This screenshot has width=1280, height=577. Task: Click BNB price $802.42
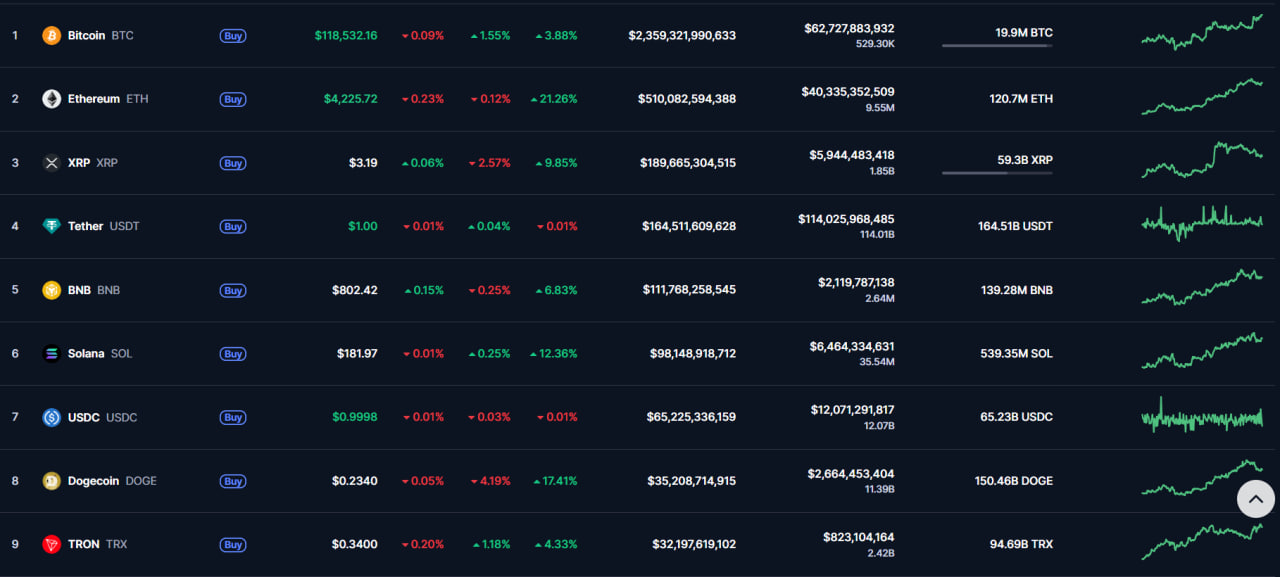coord(355,290)
